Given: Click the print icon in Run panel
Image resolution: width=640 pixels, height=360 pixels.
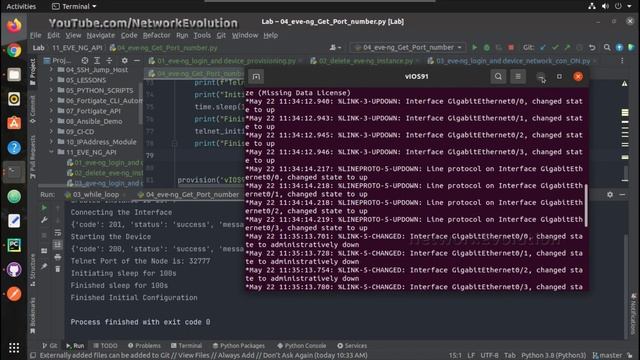Looking at the screenshot, I should coord(58,257).
